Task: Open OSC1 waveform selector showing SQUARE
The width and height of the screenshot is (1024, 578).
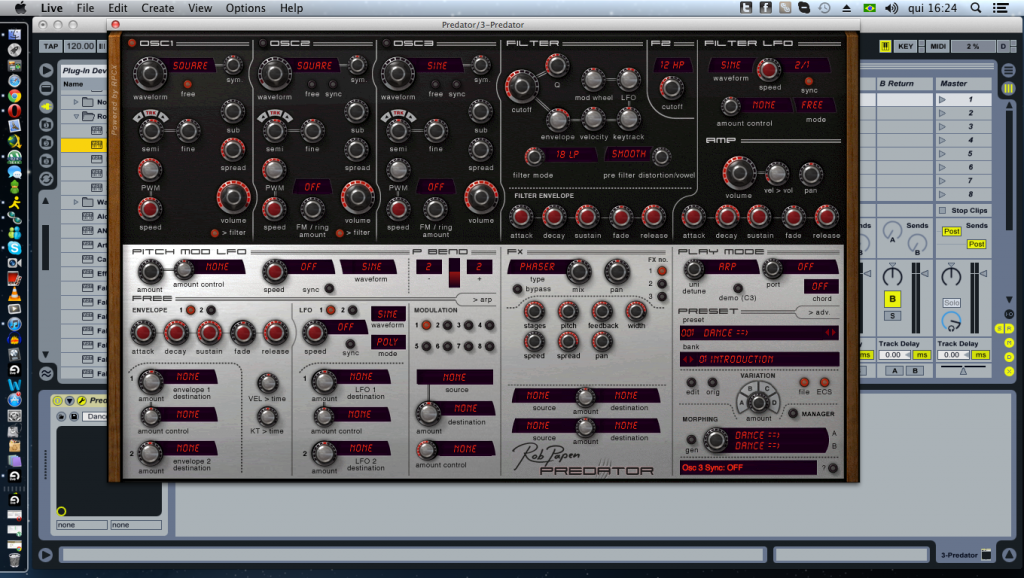Action: tap(190, 66)
